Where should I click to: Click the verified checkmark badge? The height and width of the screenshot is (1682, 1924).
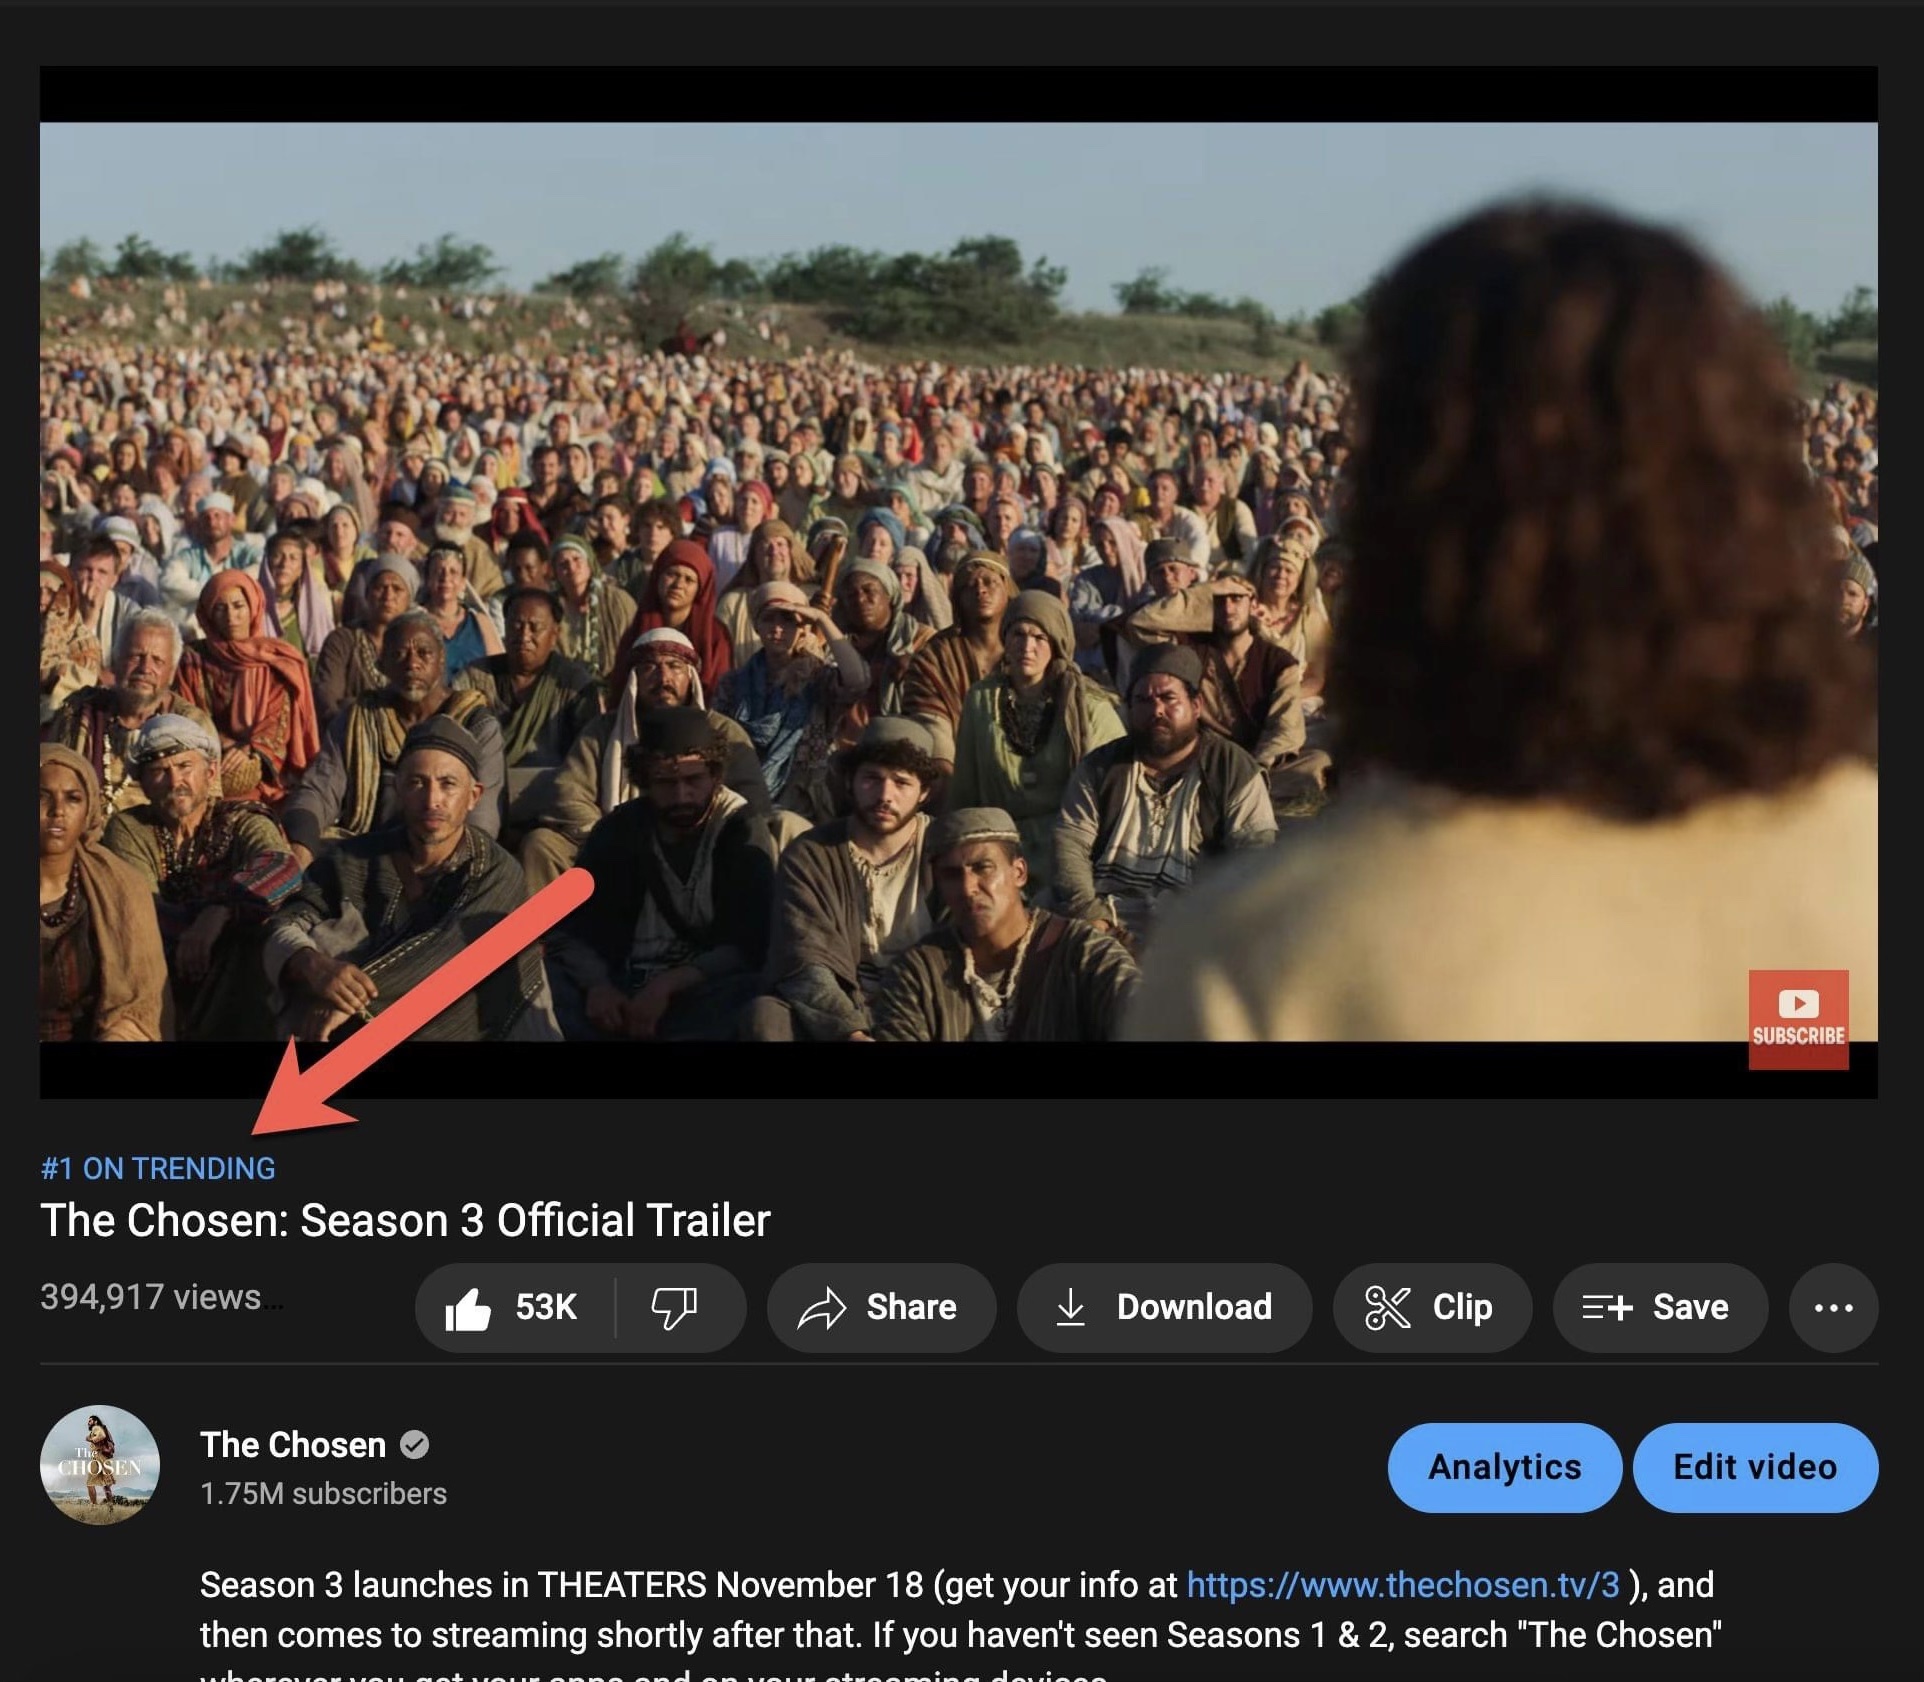tap(415, 1445)
